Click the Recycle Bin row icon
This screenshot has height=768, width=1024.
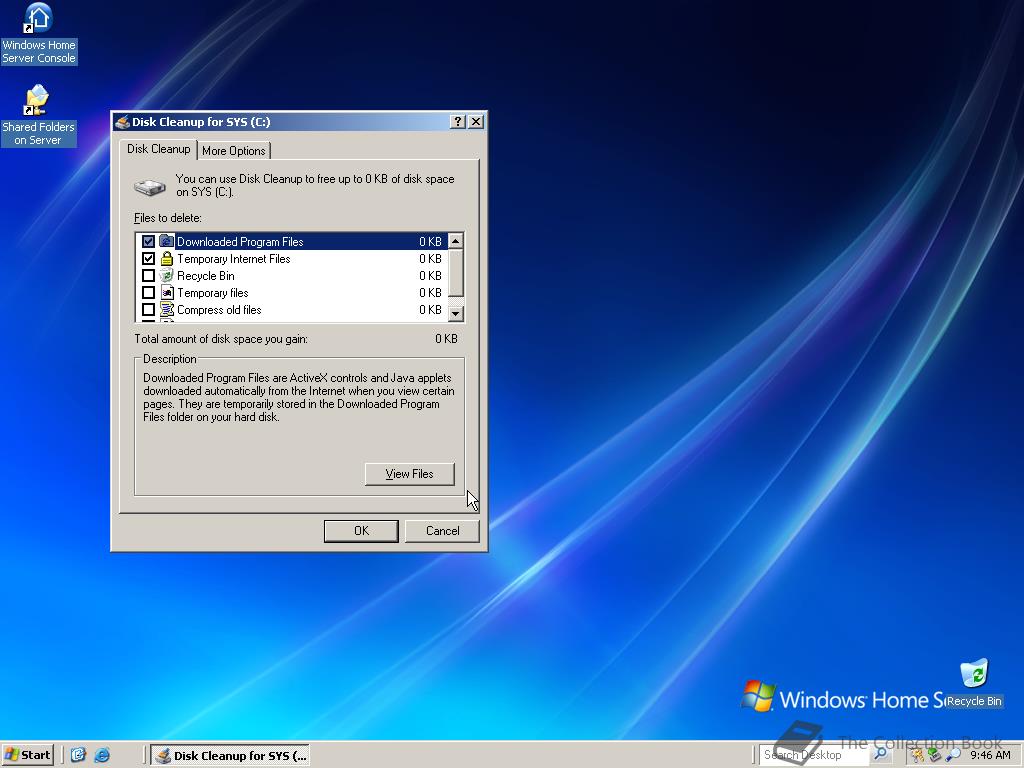coord(167,276)
